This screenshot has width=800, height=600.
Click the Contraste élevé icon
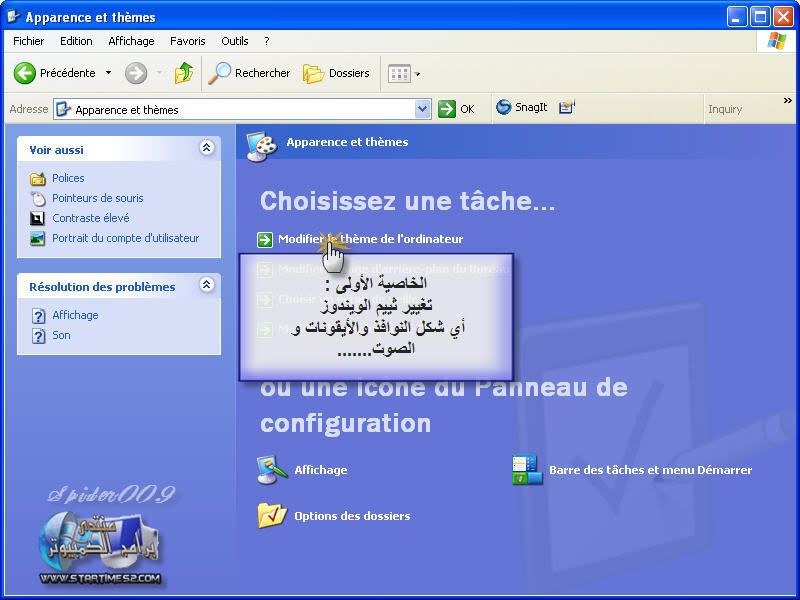pos(37,218)
